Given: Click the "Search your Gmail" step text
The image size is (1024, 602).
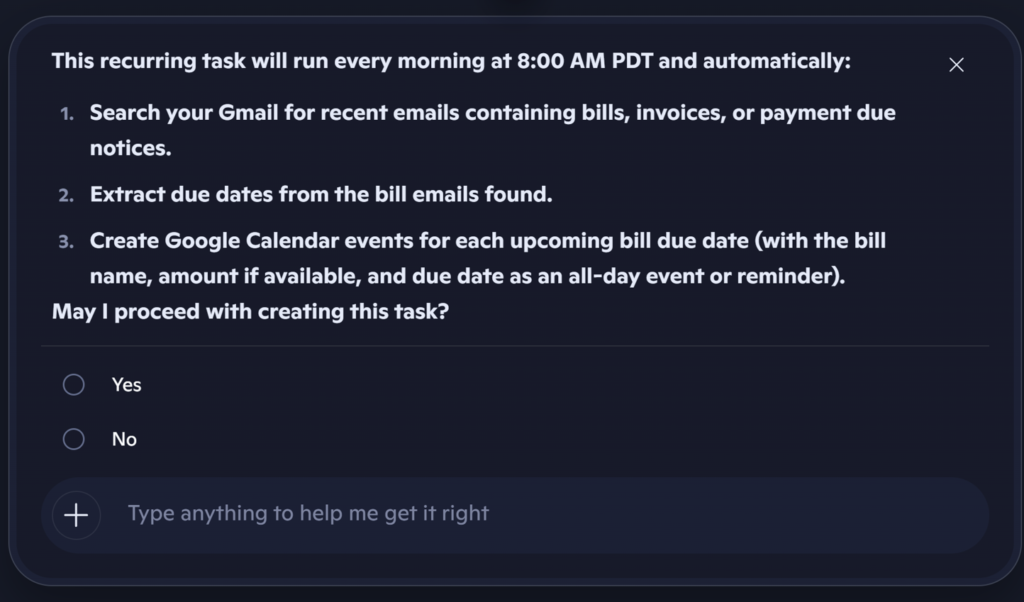Looking at the screenshot, I should [492, 112].
